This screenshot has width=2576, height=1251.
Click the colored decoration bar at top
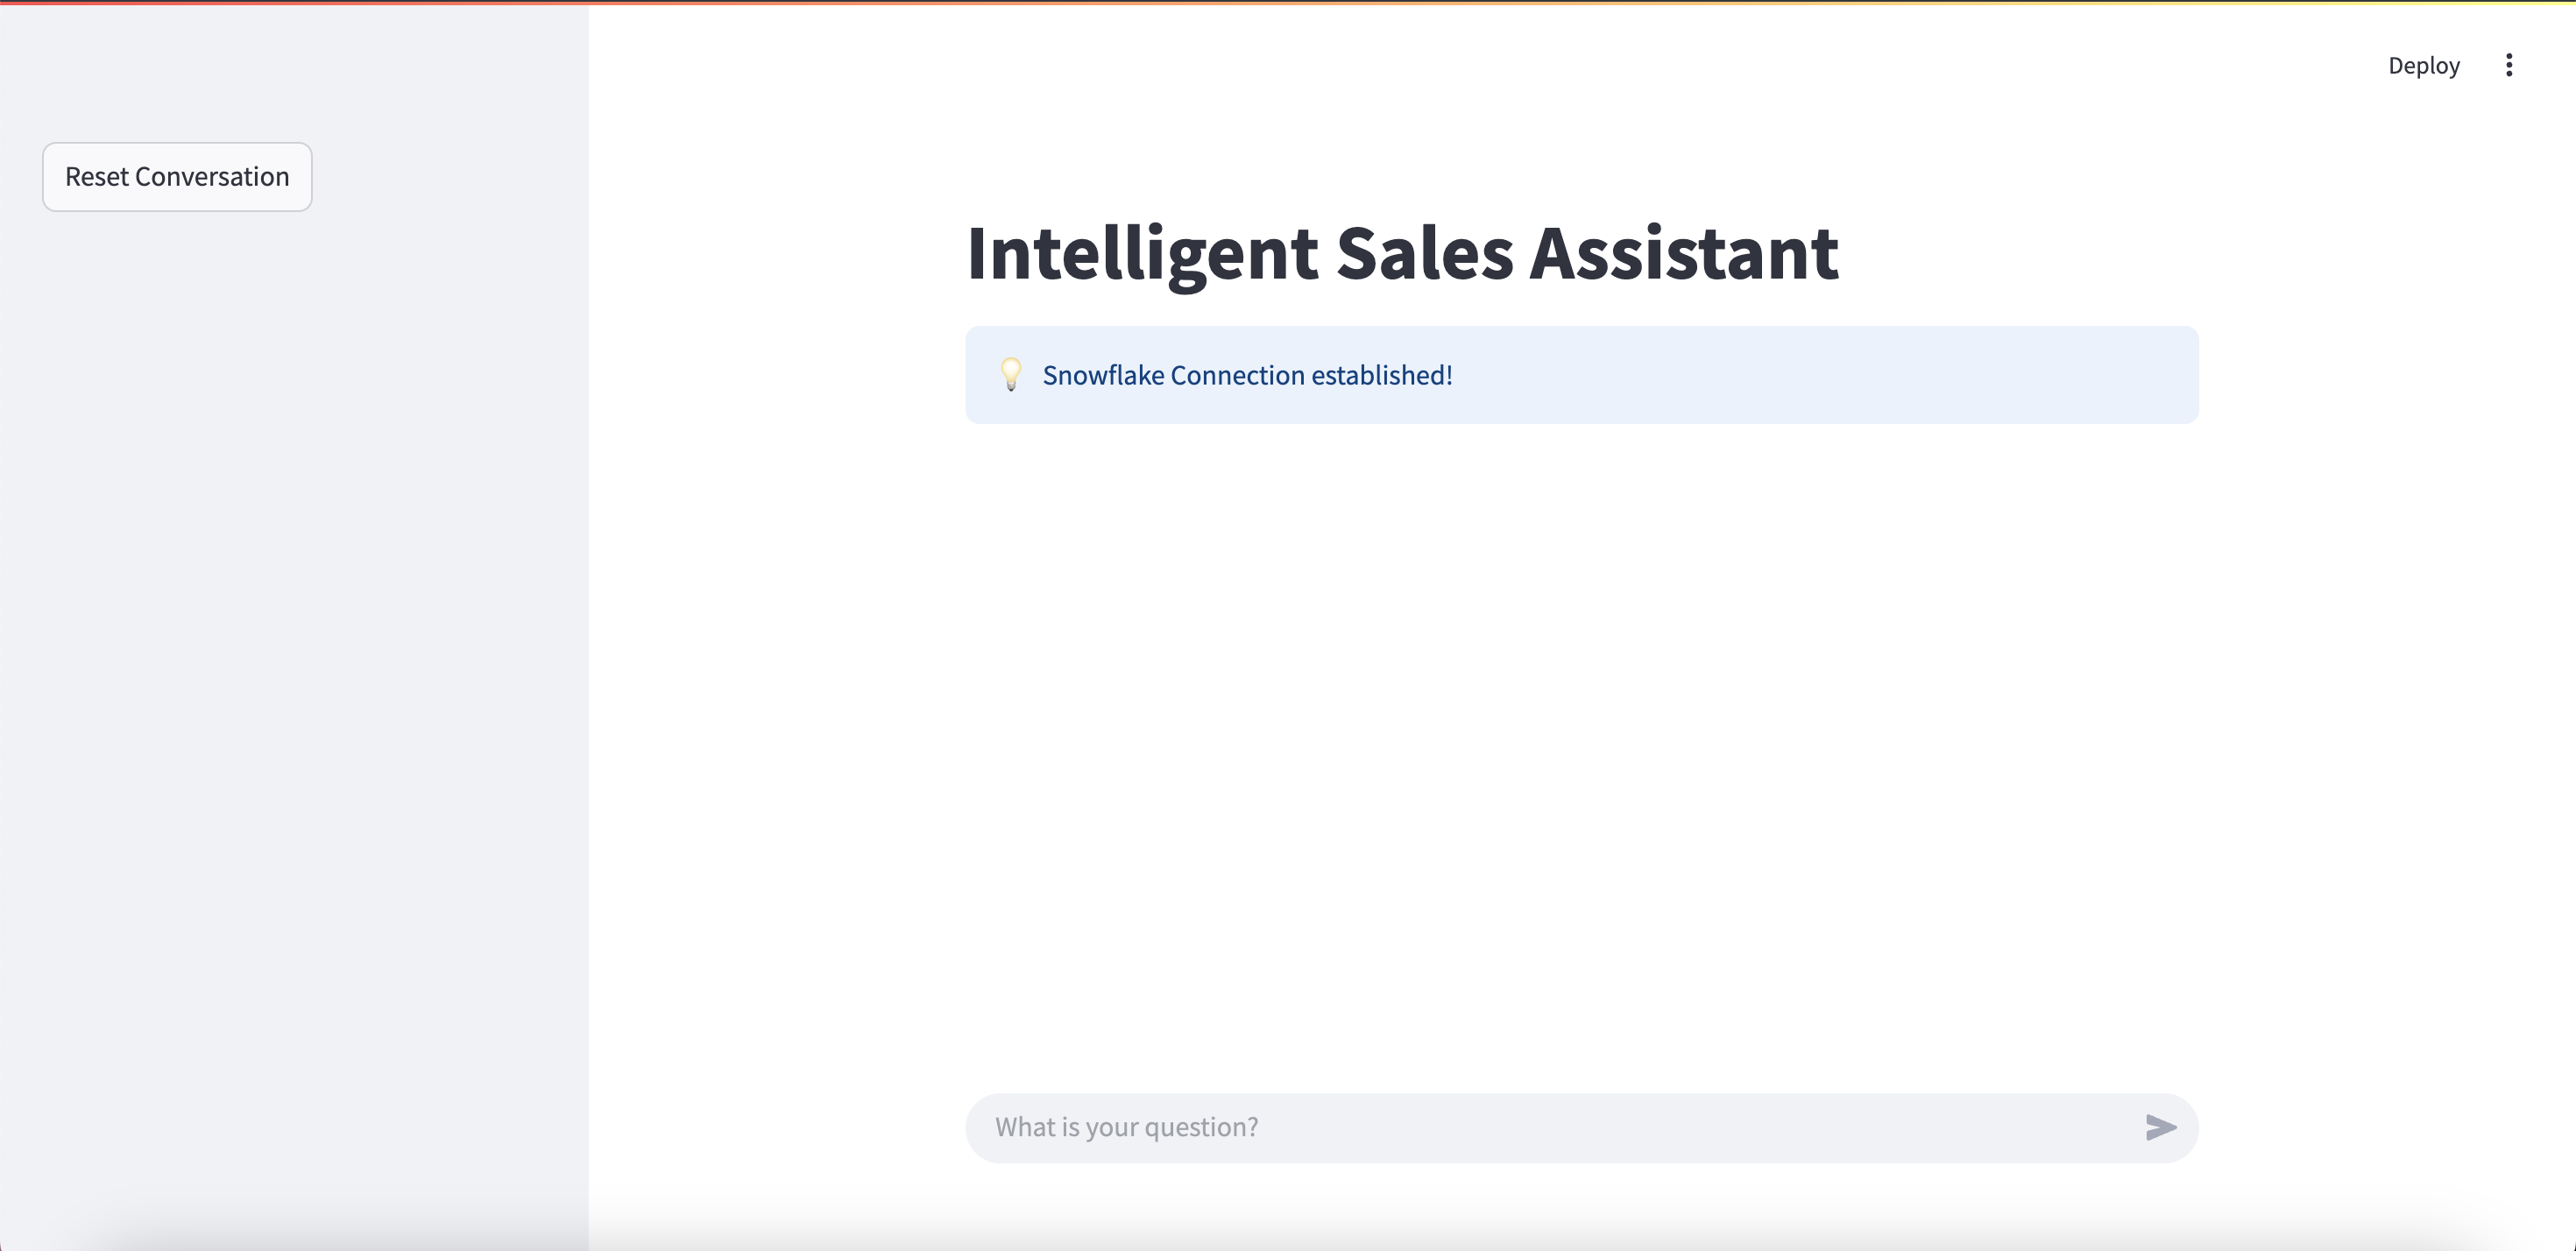[x=1288, y=2]
